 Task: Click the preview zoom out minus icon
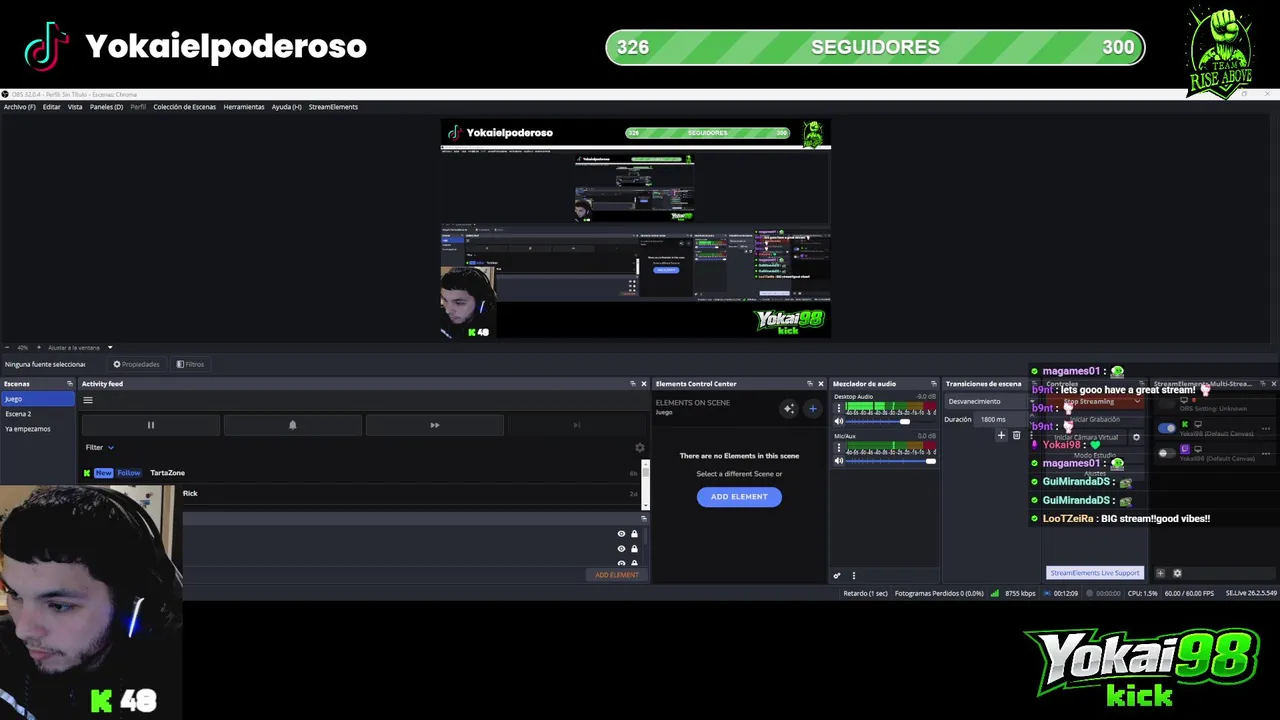pyautogui.click(x=8, y=348)
